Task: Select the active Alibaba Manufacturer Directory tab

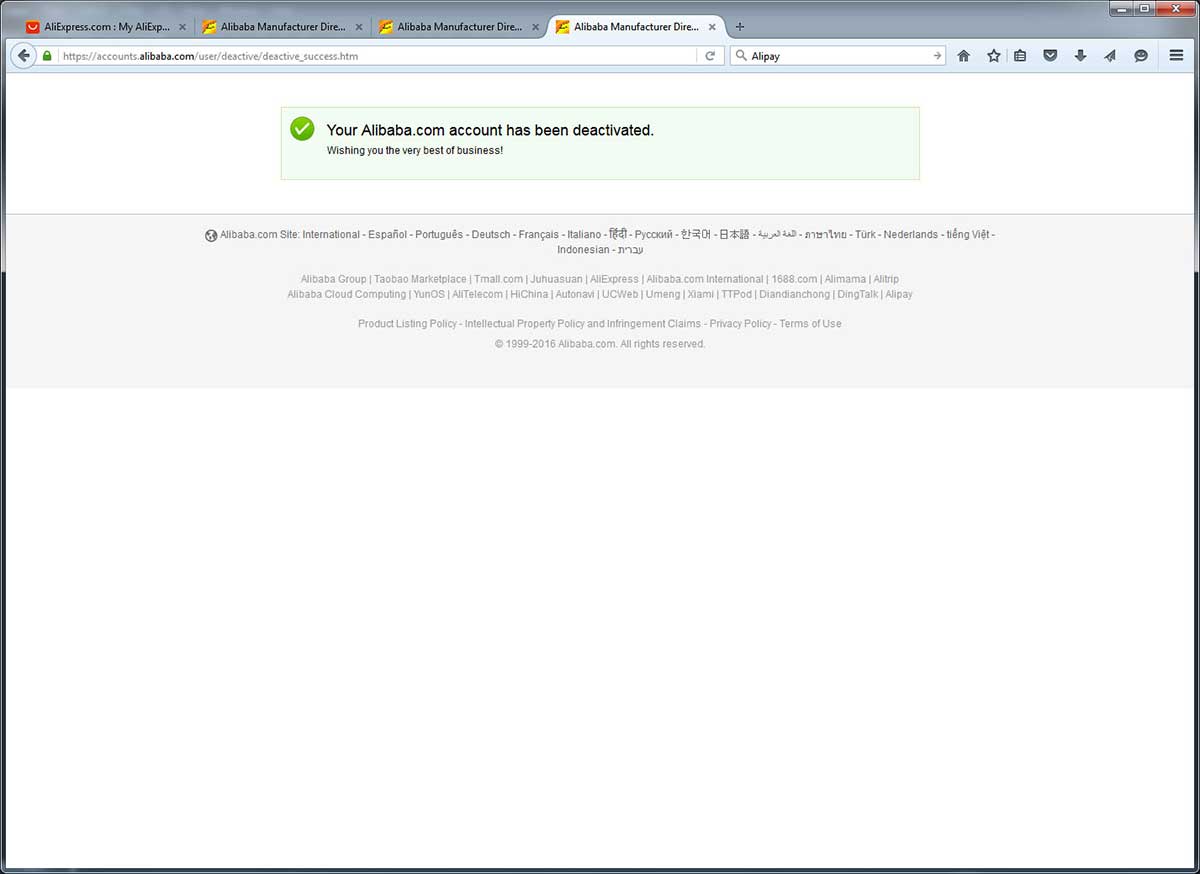Action: [635, 27]
